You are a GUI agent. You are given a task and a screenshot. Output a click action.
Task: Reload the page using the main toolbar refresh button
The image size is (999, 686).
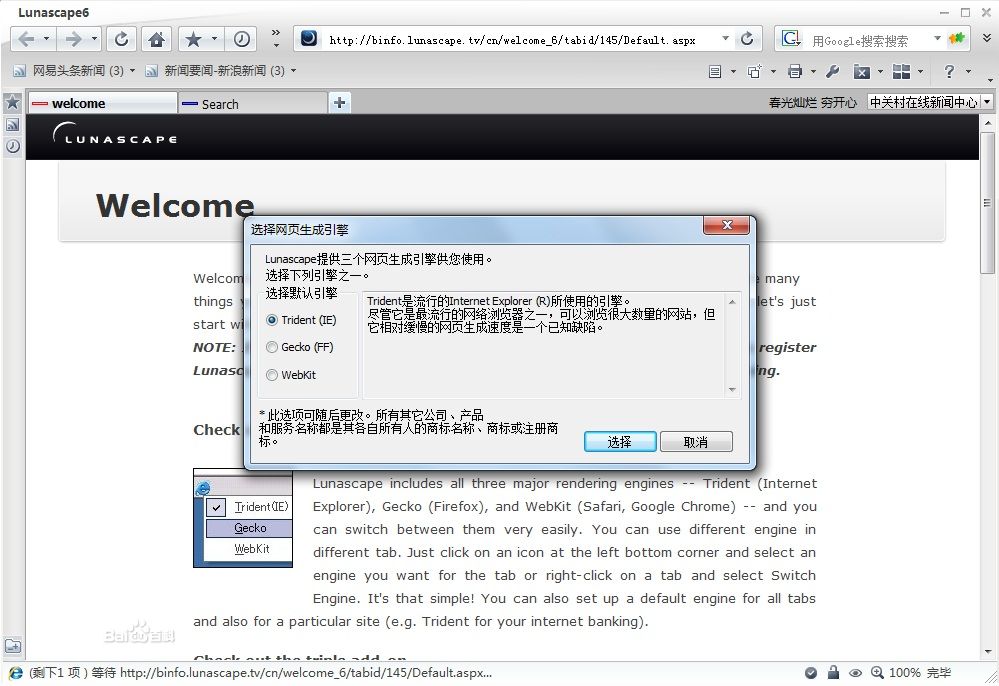tap(121, 39)
